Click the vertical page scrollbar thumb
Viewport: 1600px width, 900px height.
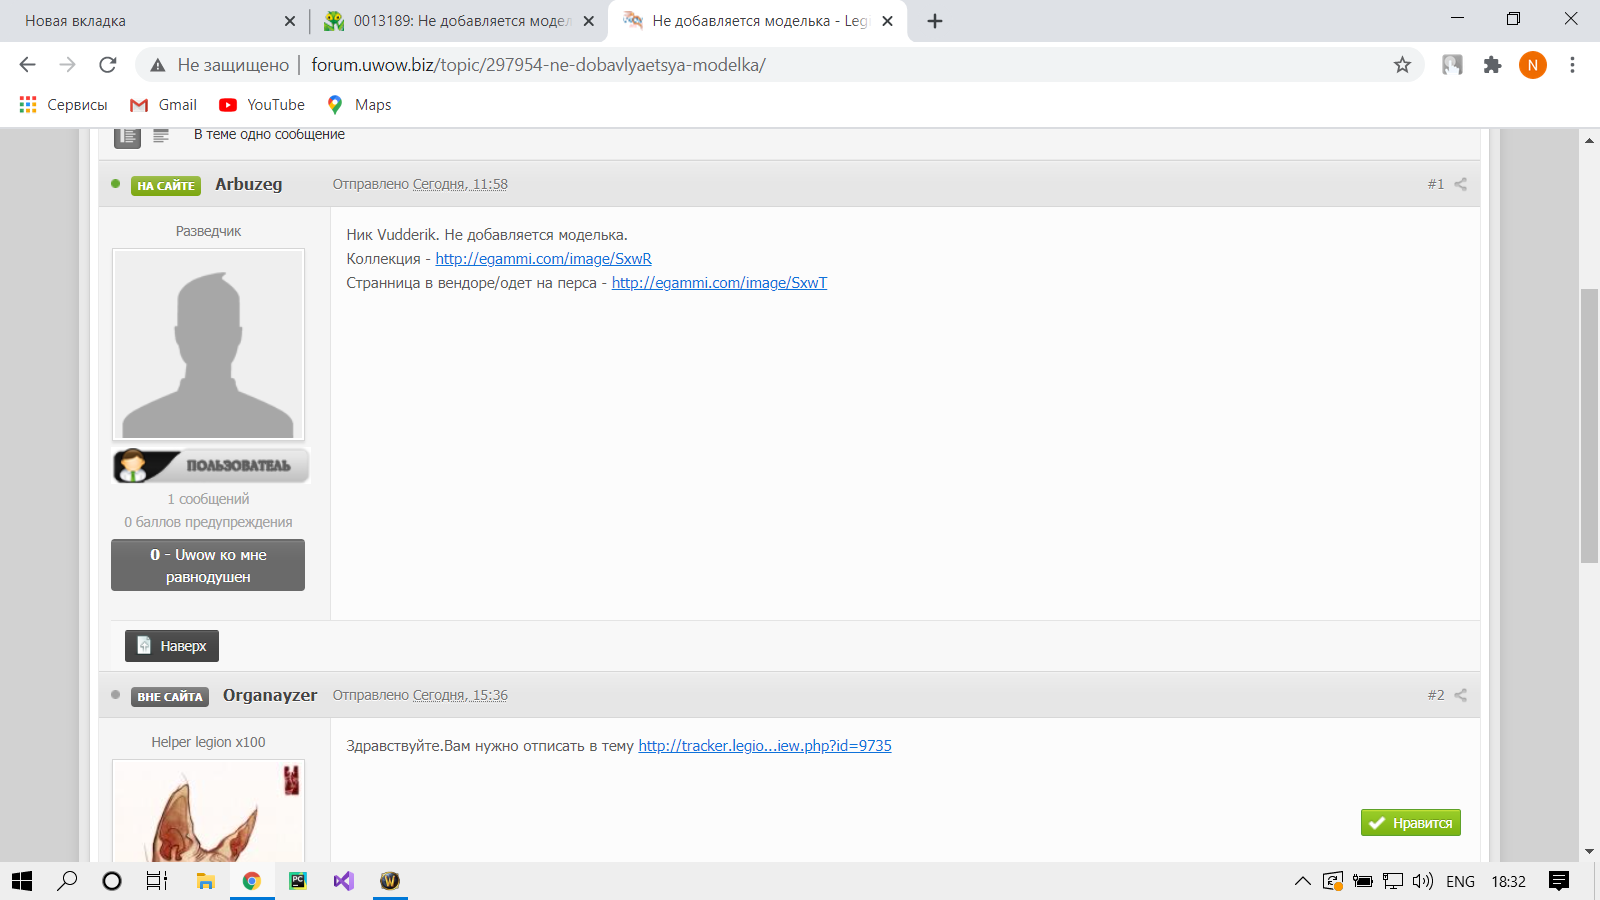[x=1589, y=425]
